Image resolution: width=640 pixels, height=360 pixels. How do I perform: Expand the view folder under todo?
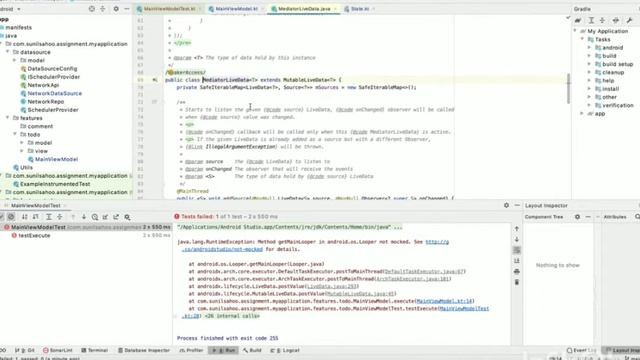[22, 151]
